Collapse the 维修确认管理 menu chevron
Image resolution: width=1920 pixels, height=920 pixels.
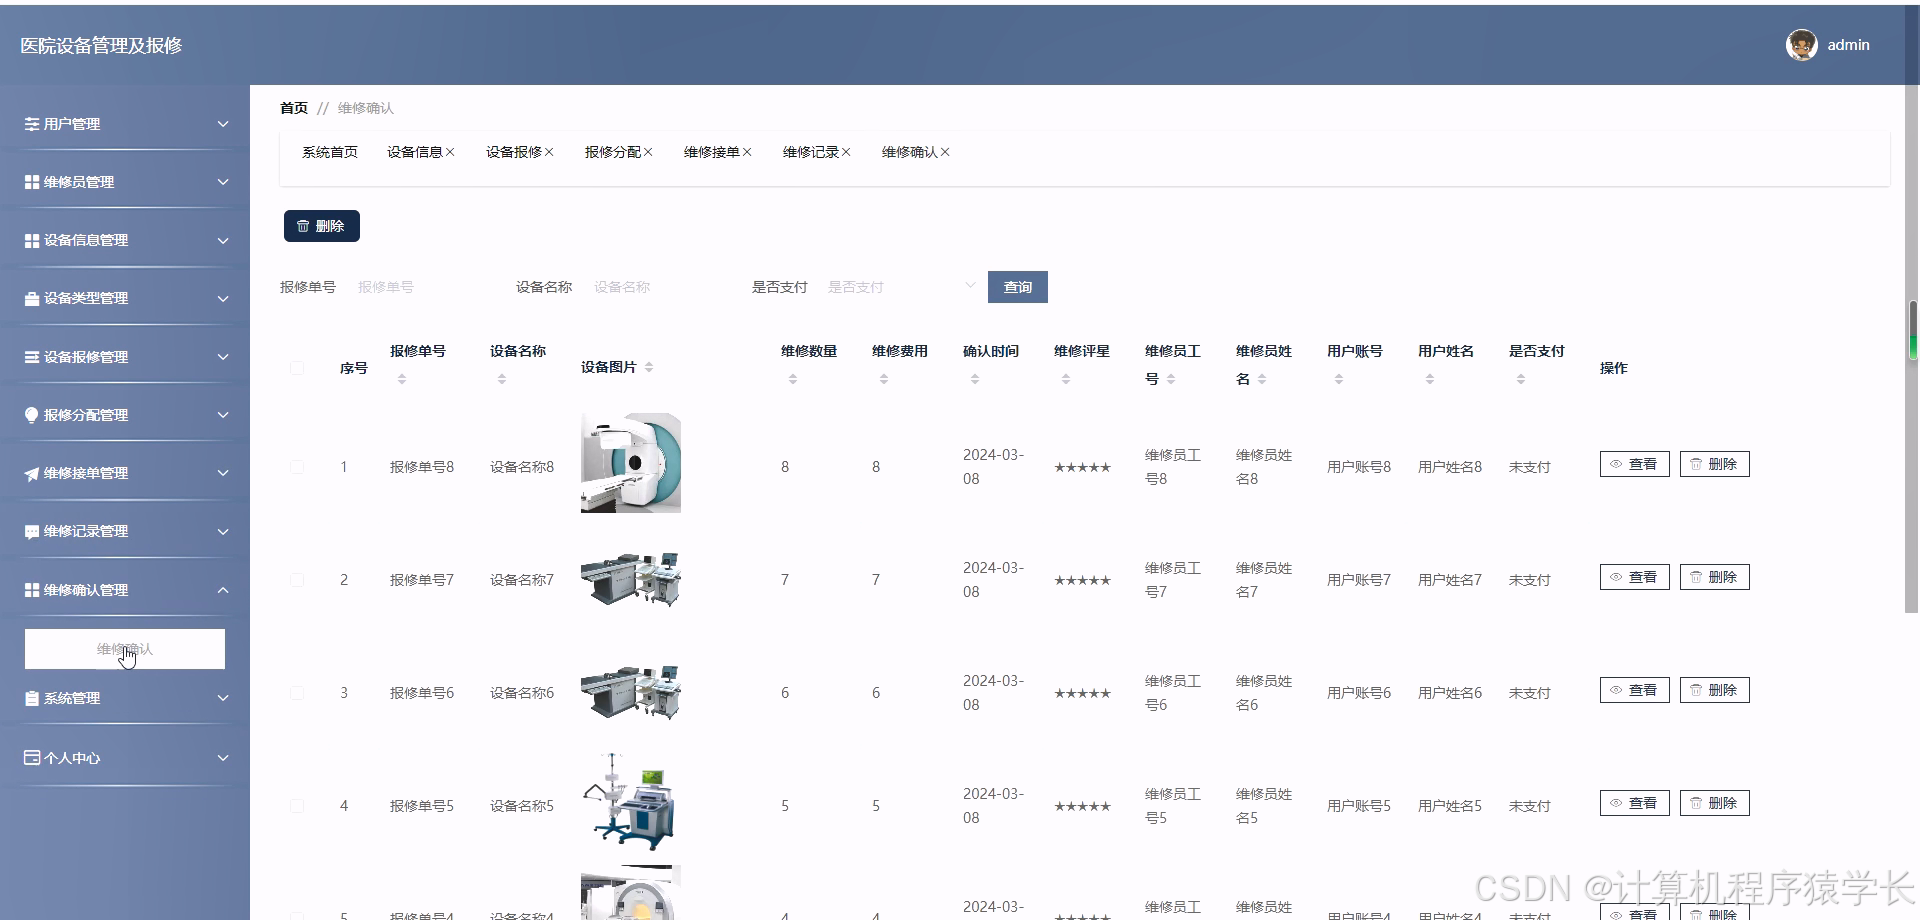coord(223,589)
